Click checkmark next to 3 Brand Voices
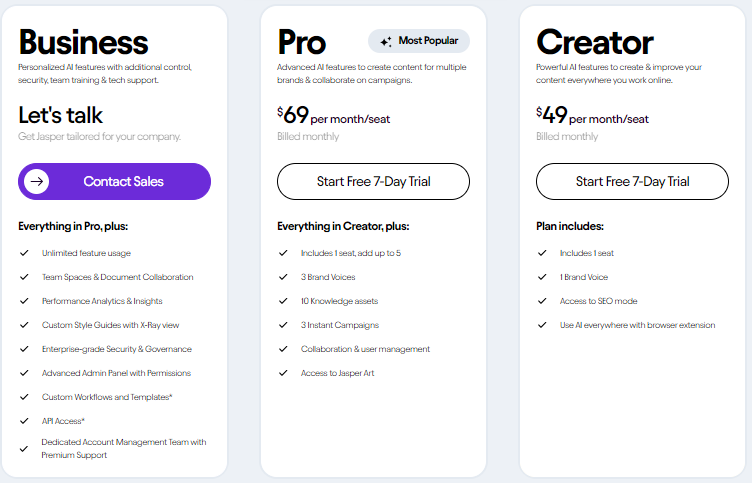The image size is (752, 483). [x=282, y=277]
